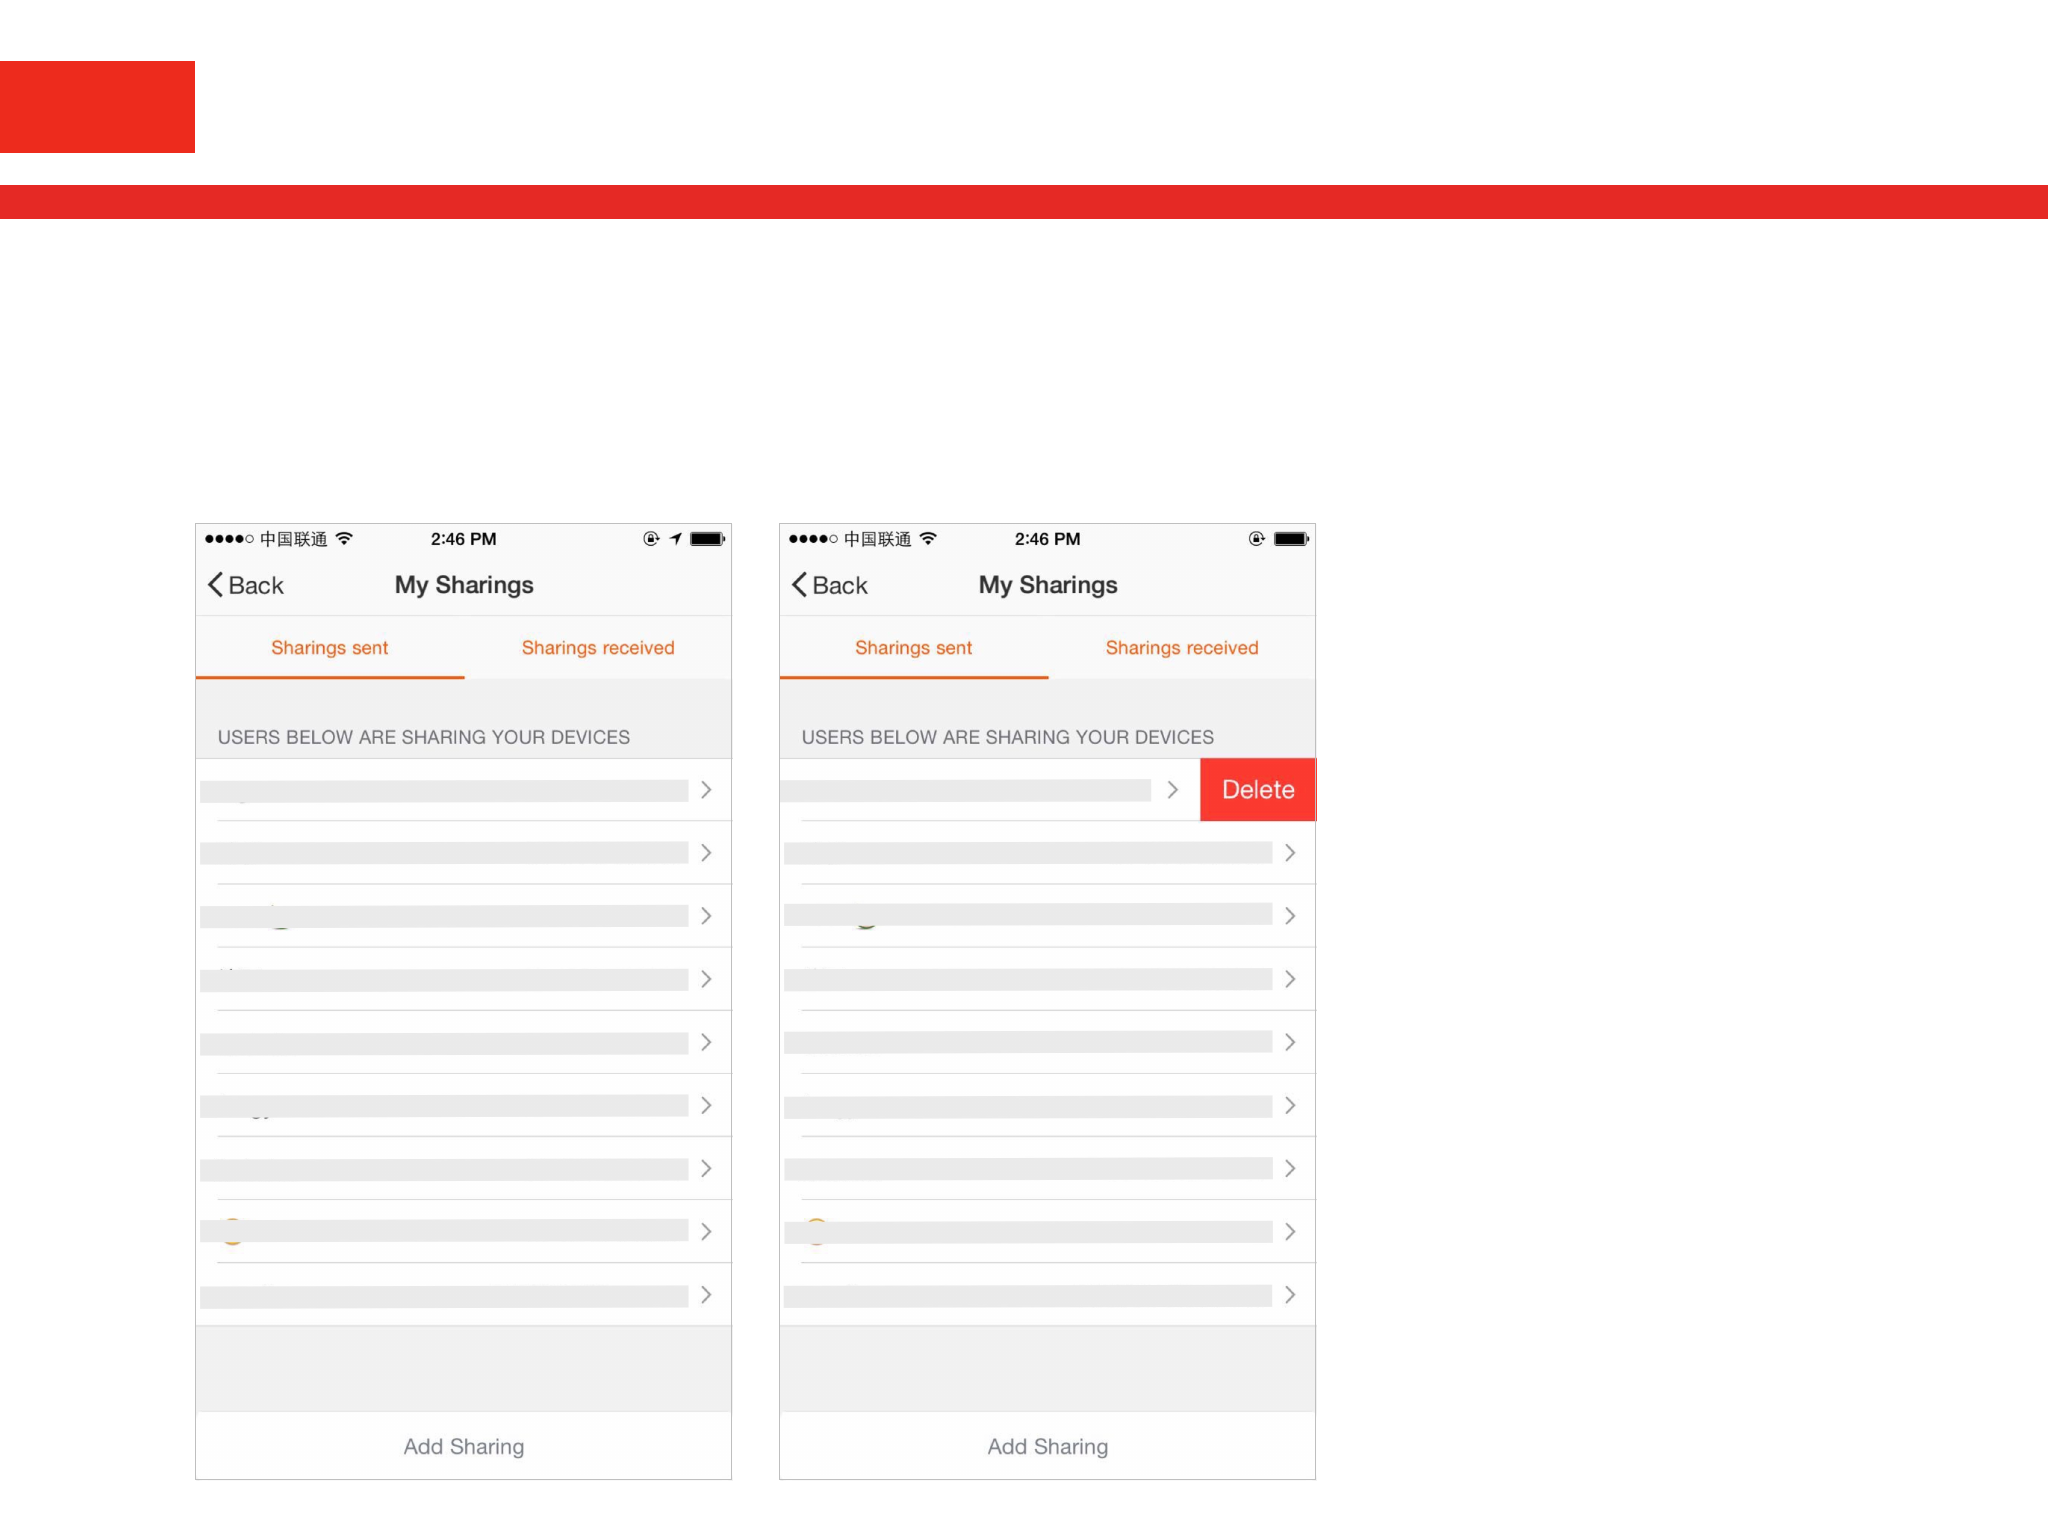The height and width of the screenshot is (1536, 2048).
Task: Switch to Sharings received tab, left phone
Action: (598, 648)
